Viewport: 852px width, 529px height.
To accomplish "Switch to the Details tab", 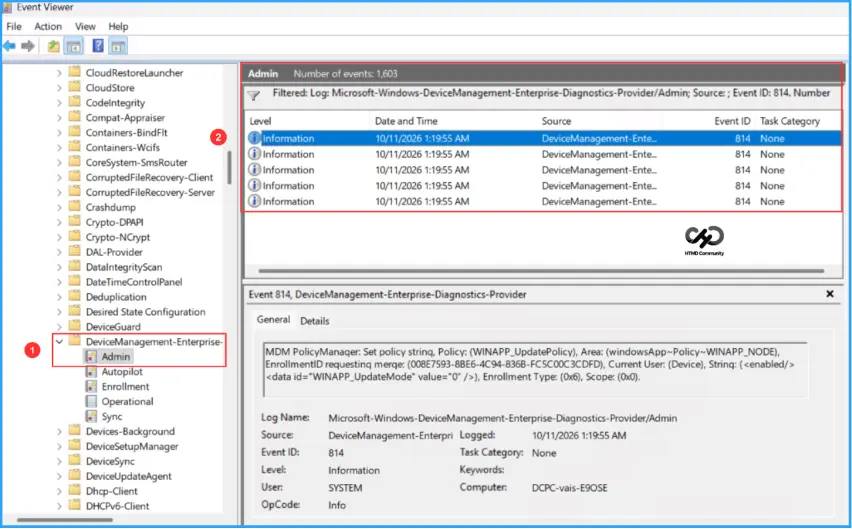I will click(x=315, y=321).
